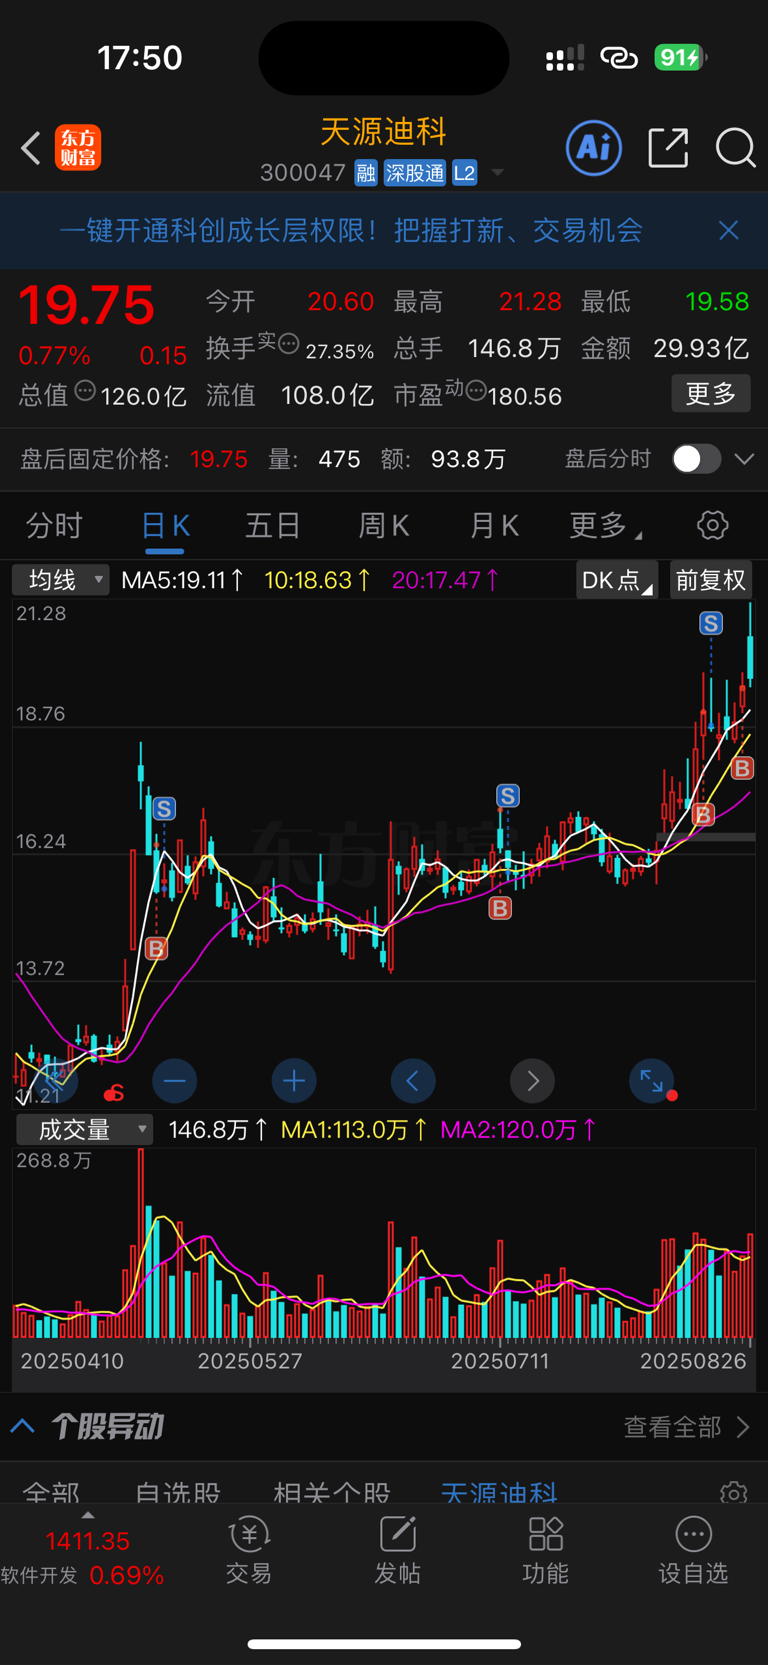This screenshot has height=1665, width=769.
Task: Zoom out chart with minus button
Action: point(174,1081)
